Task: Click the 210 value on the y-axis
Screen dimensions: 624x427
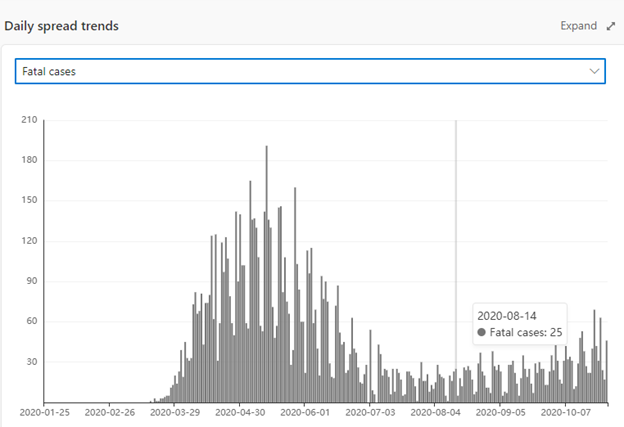Action: click(29, 121)
